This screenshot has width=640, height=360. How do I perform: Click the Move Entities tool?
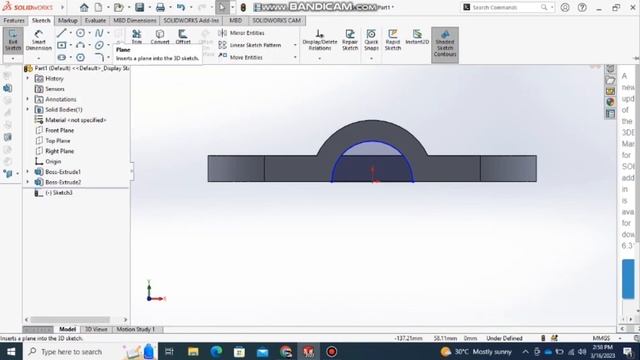pos(240,57)
